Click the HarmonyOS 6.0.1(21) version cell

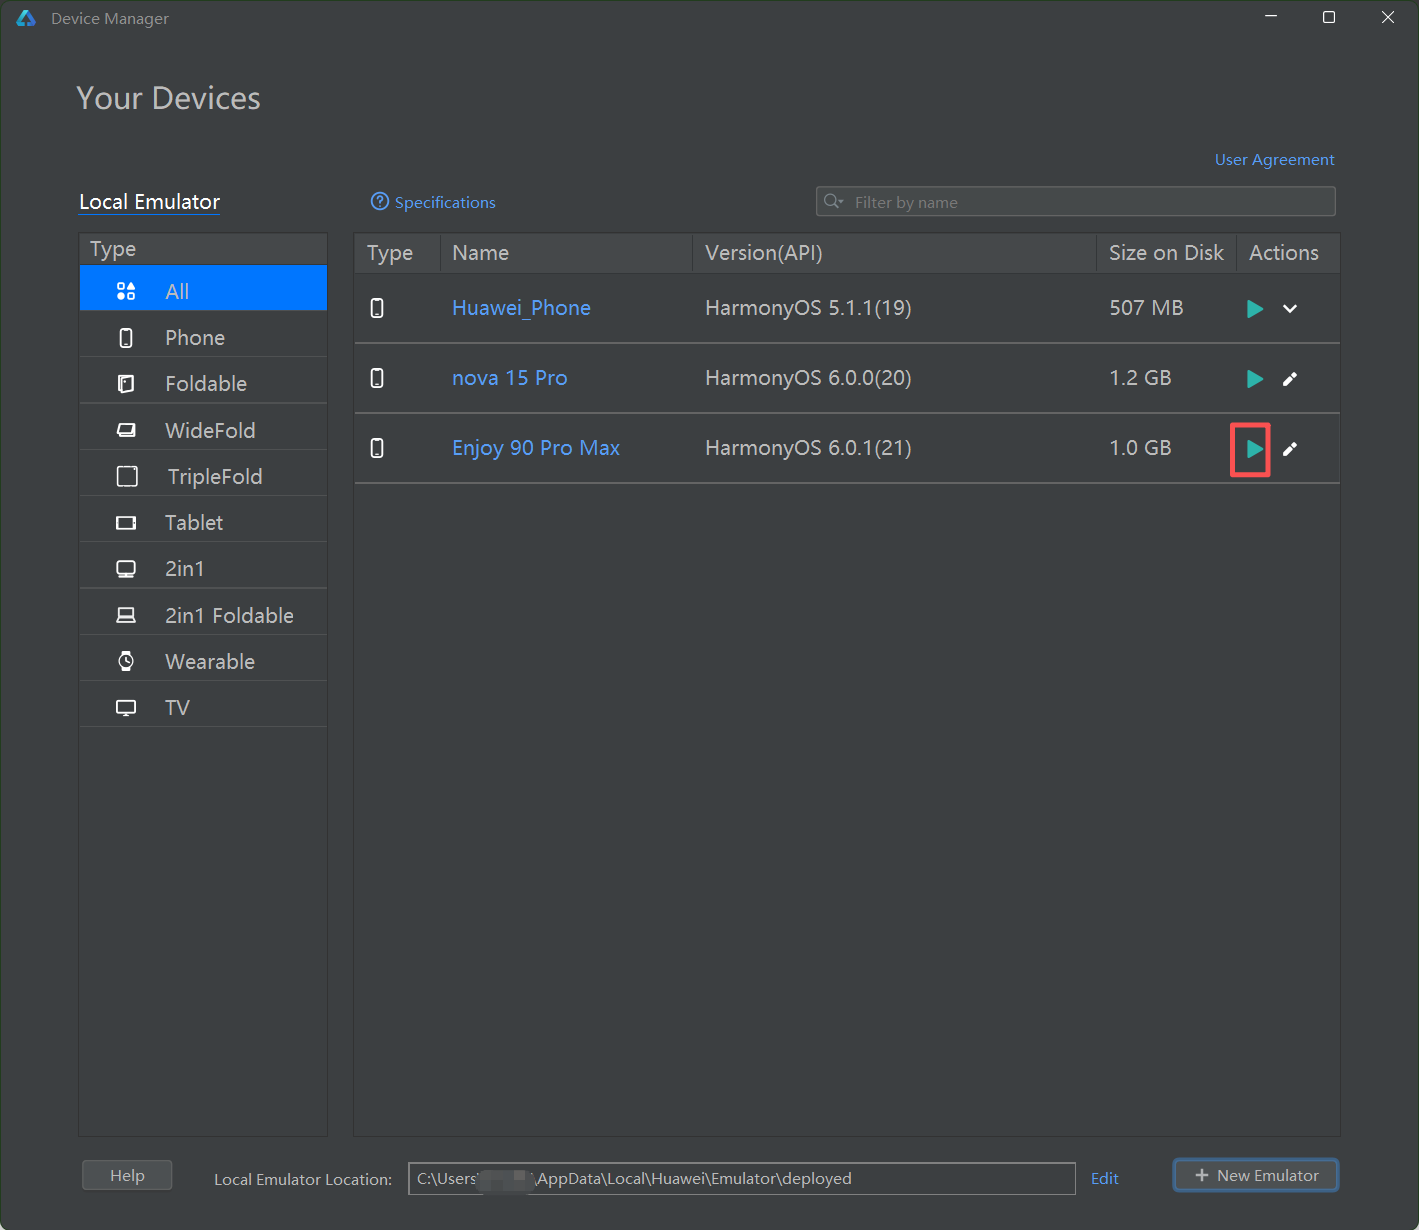pos(808,448)
